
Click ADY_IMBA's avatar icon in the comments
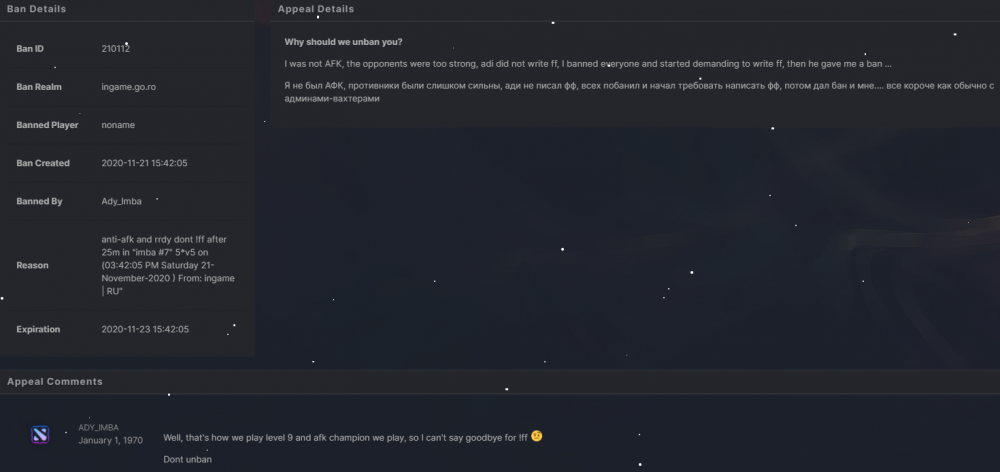tap(40, 434)
